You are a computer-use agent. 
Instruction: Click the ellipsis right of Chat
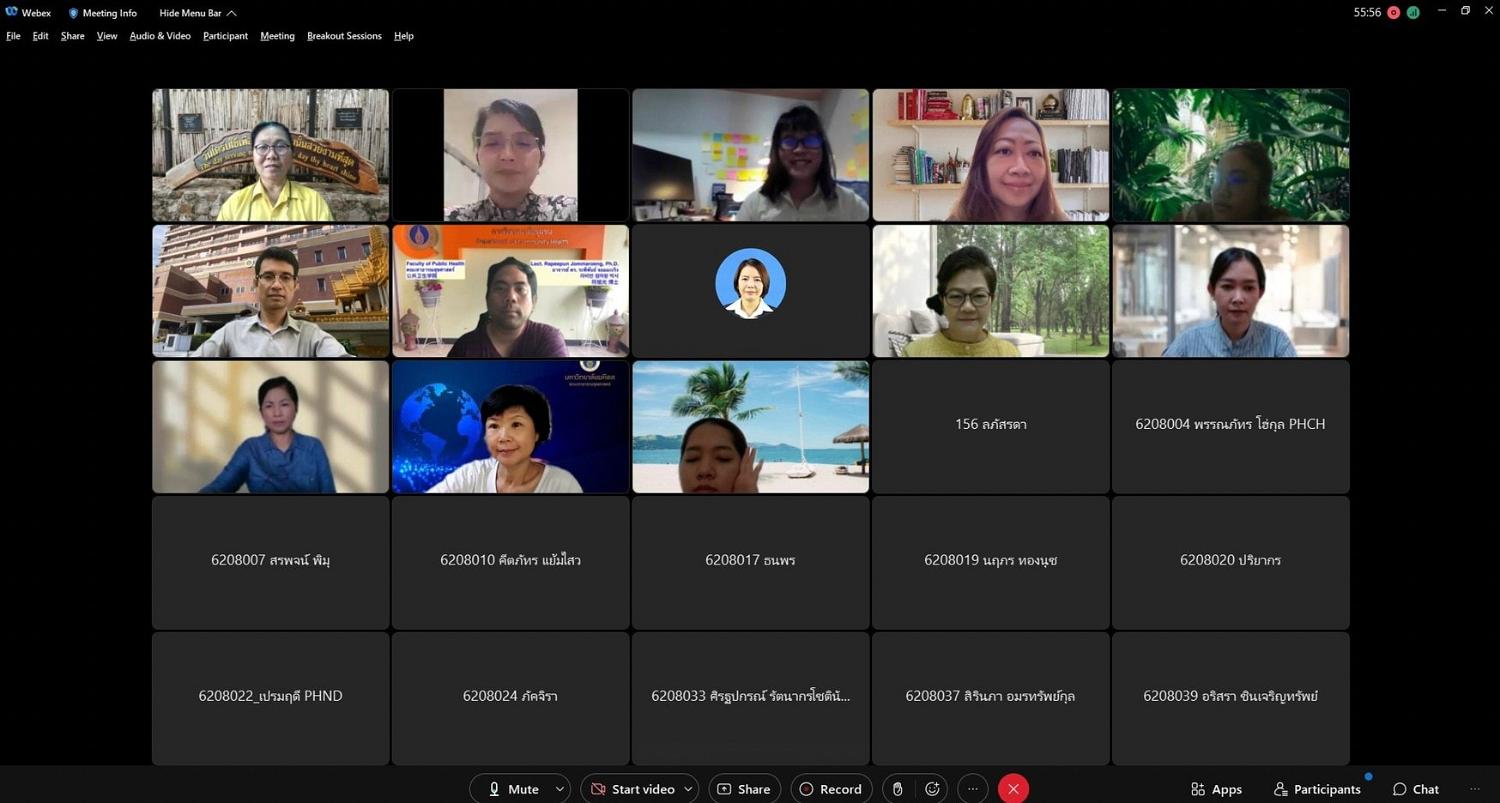(1474, 789)
